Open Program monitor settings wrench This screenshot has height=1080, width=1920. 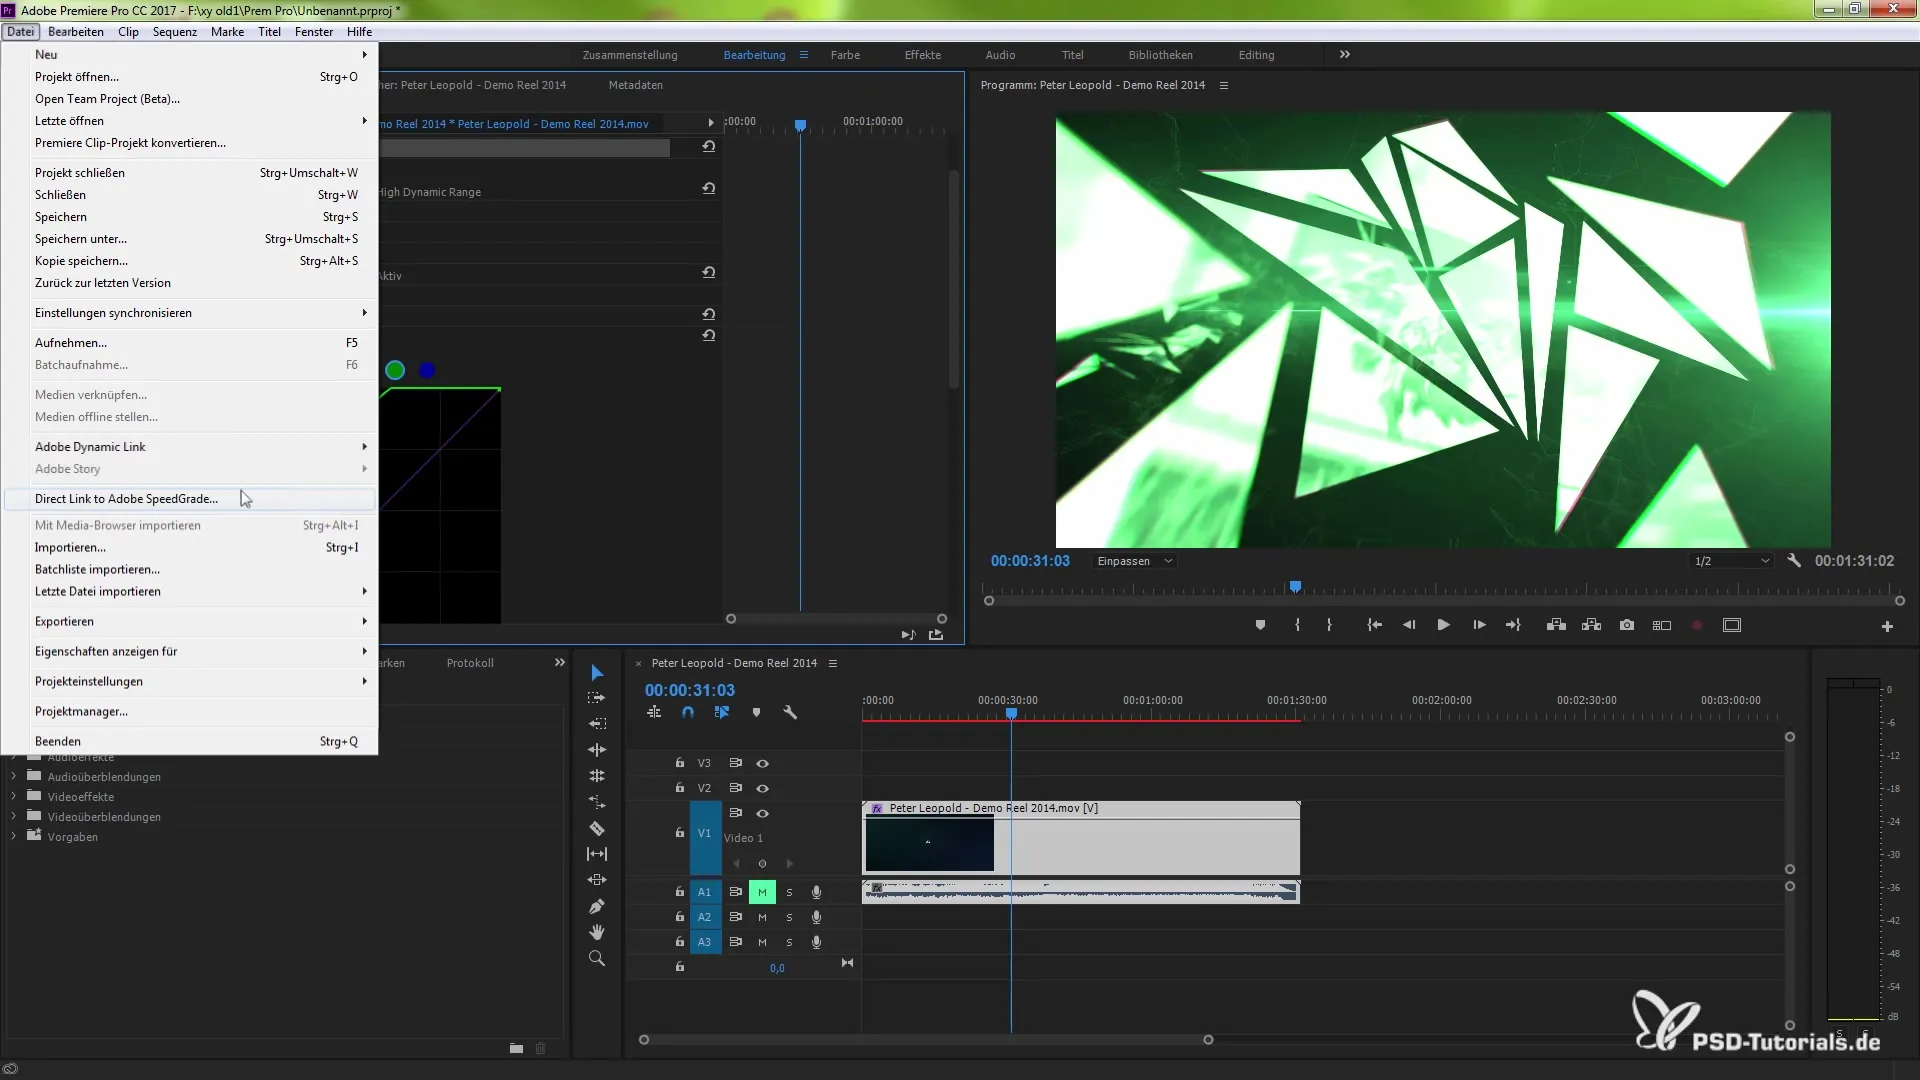(x=1794, y=561)
